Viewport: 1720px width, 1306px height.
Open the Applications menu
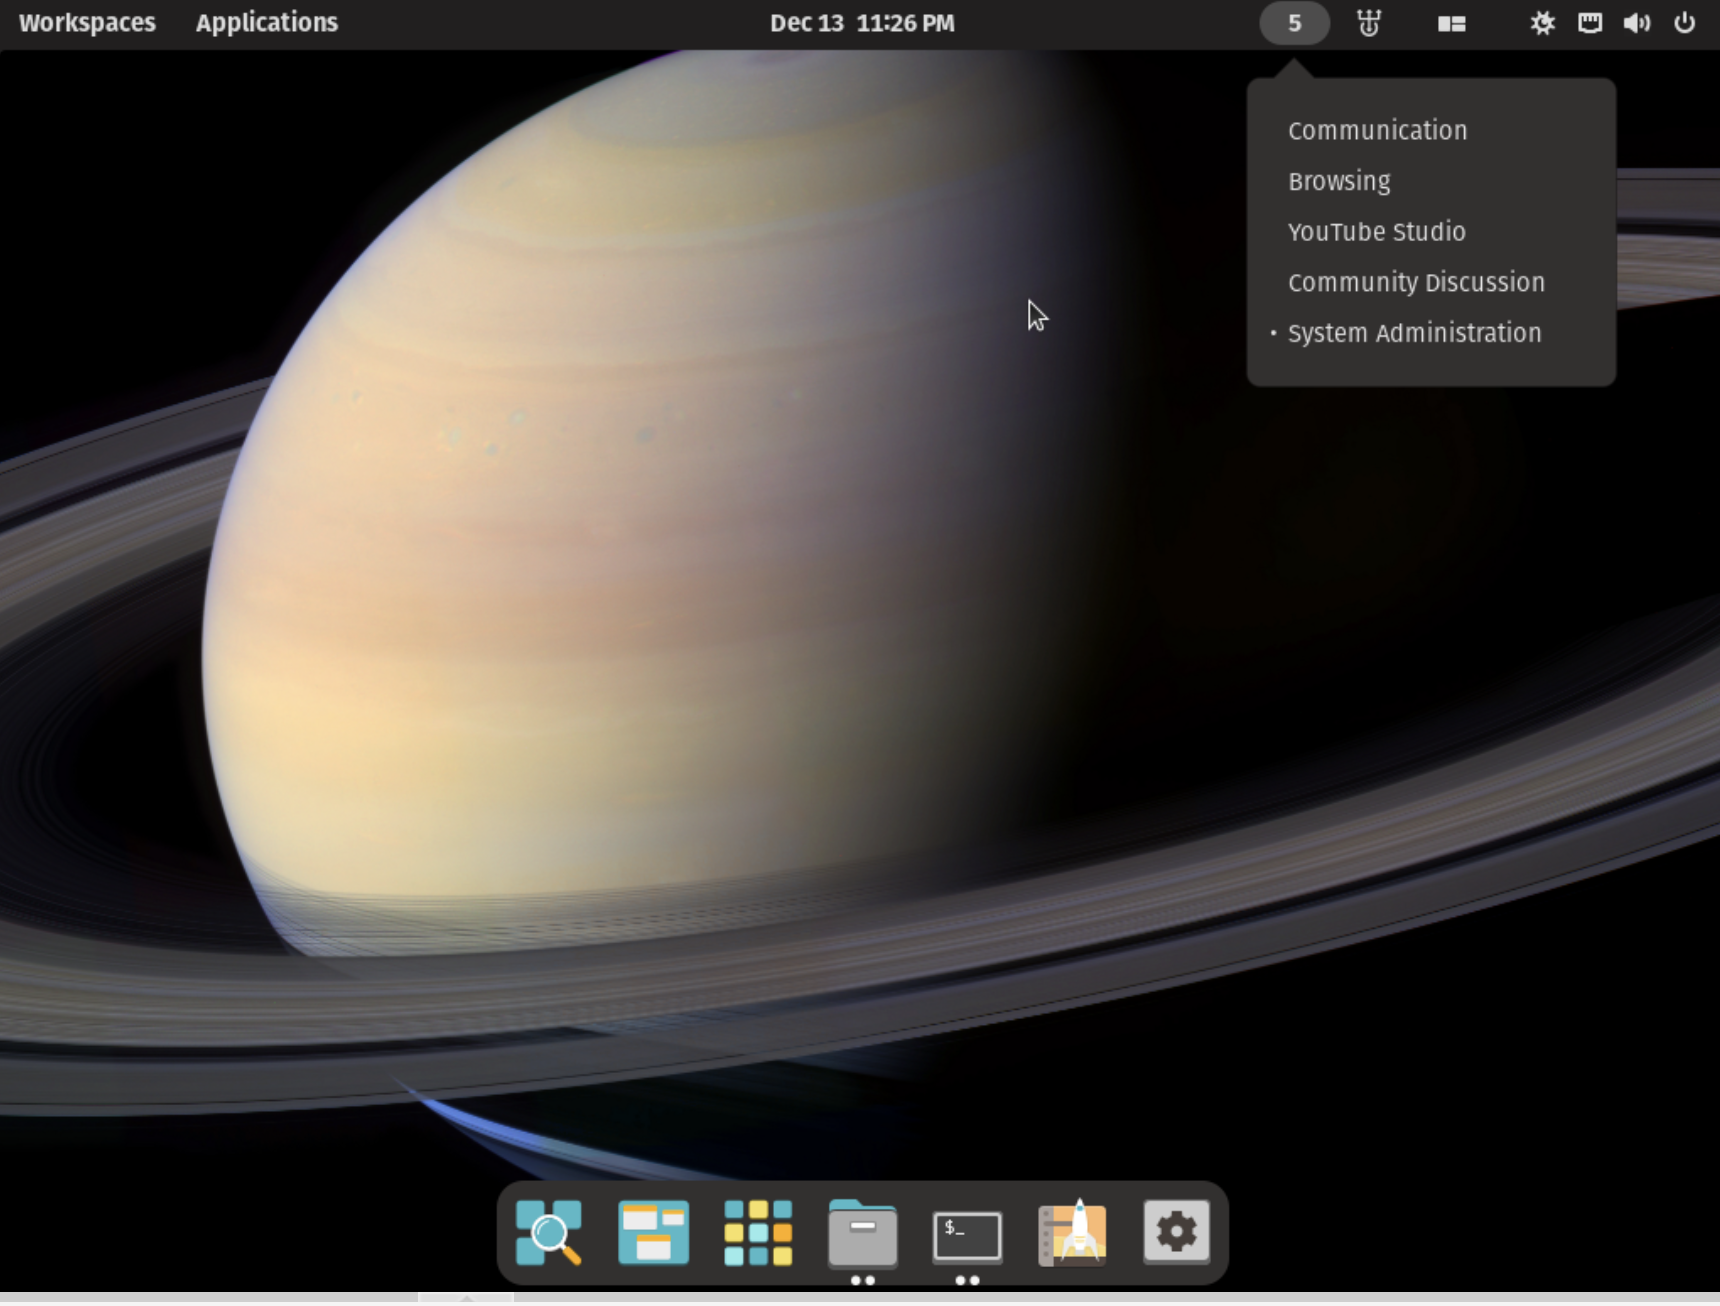[x=266, y=22]
